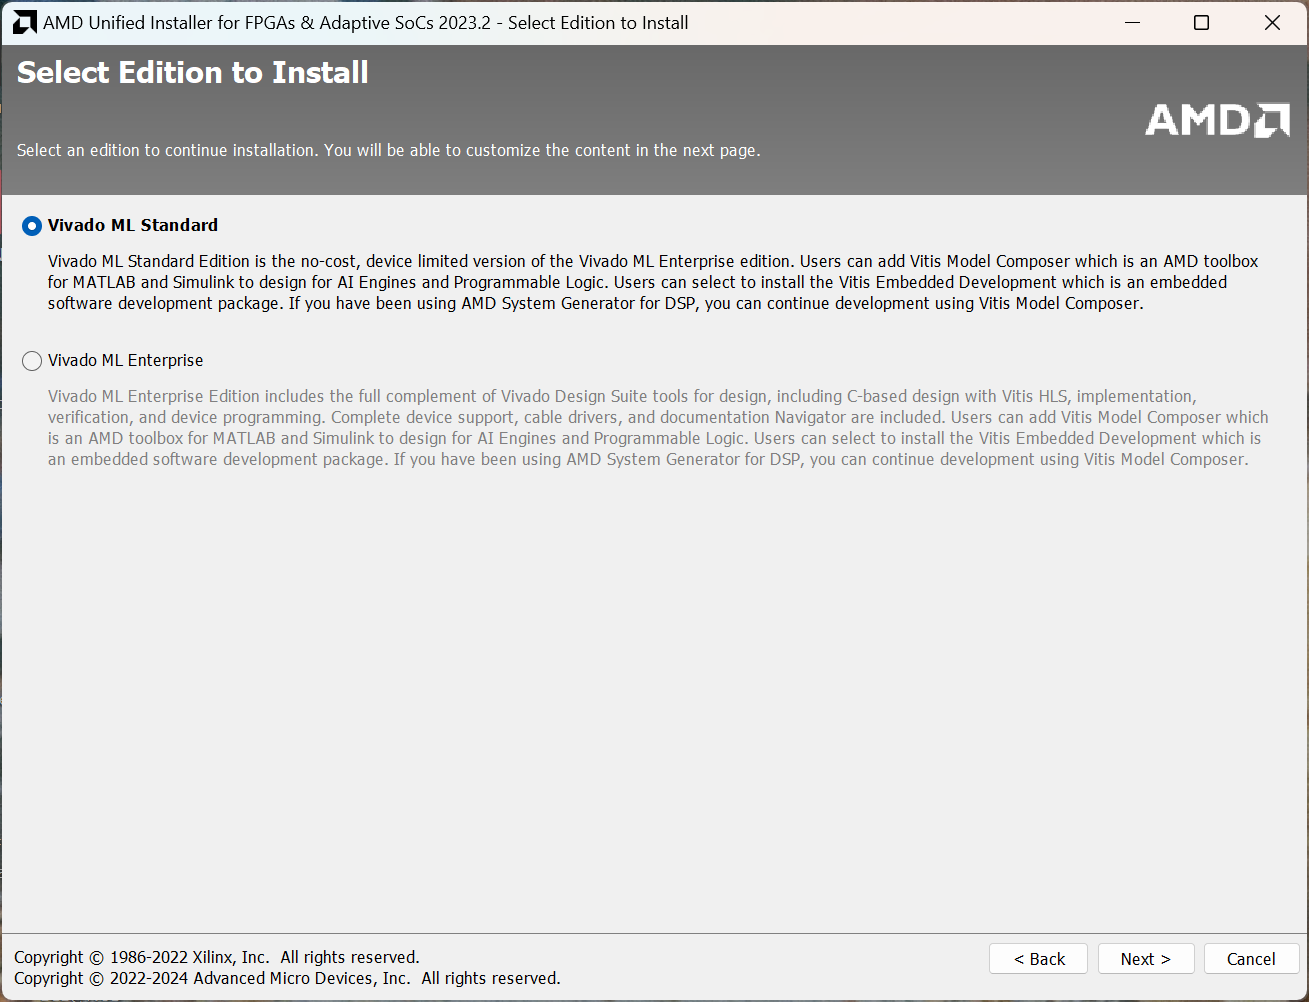The image size is (1309, 1002).
Task: Go back with the Back button
Action: point(1038,959)
